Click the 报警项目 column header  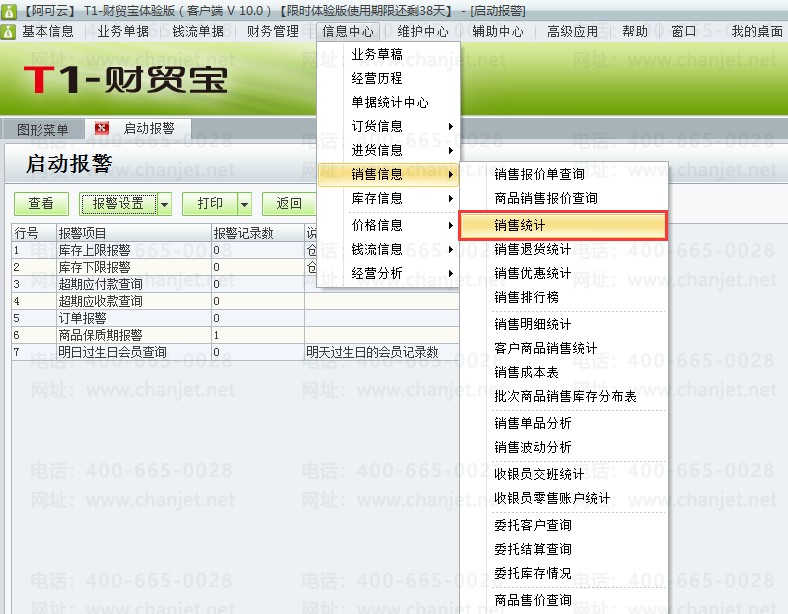click(x=134, y=233)
